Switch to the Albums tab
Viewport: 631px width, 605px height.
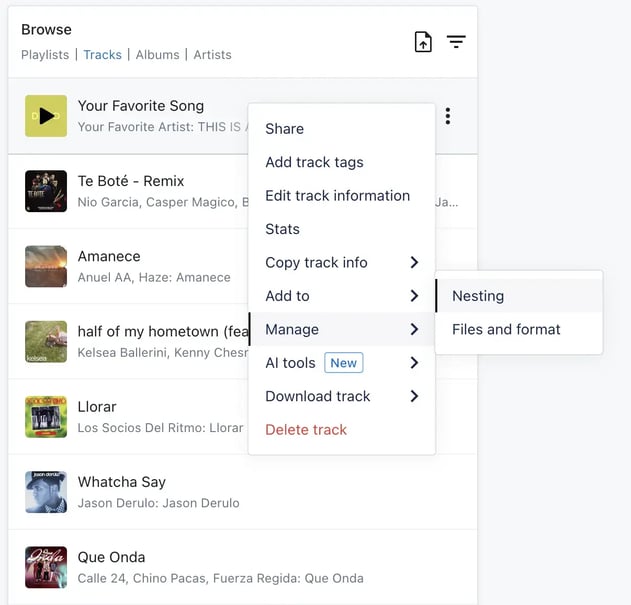[x=157, y=55]
